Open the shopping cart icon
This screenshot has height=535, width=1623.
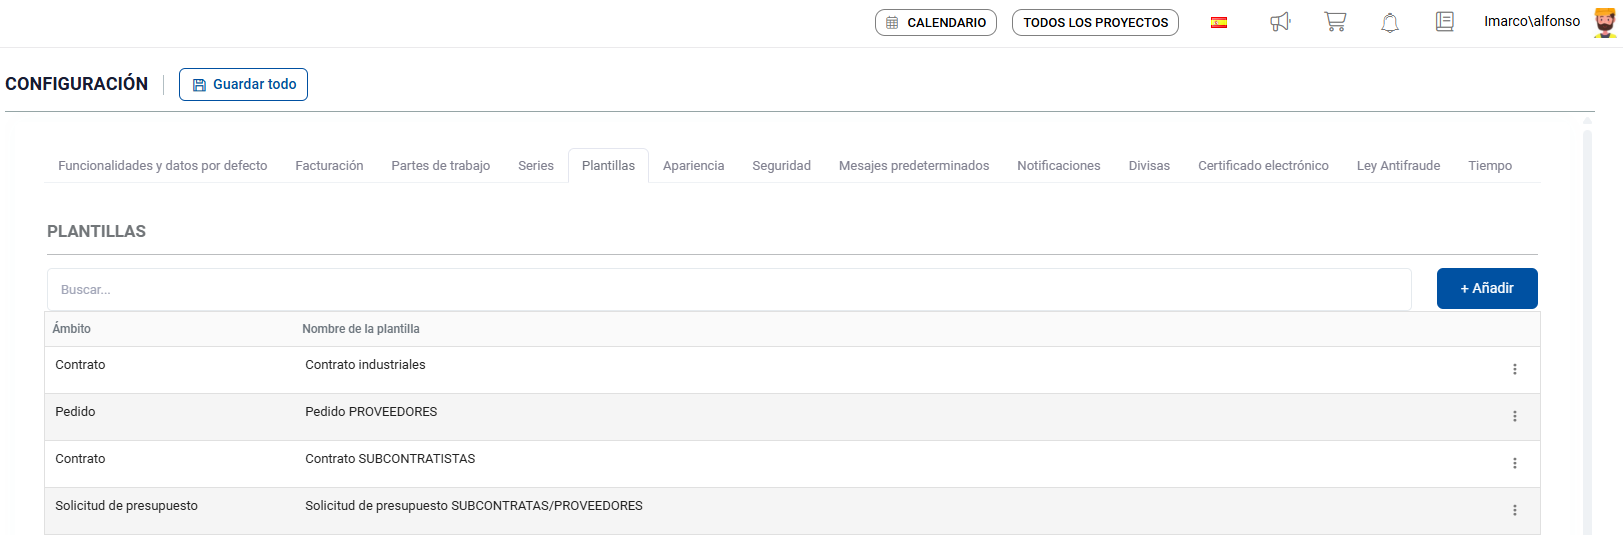(1335, 22)
